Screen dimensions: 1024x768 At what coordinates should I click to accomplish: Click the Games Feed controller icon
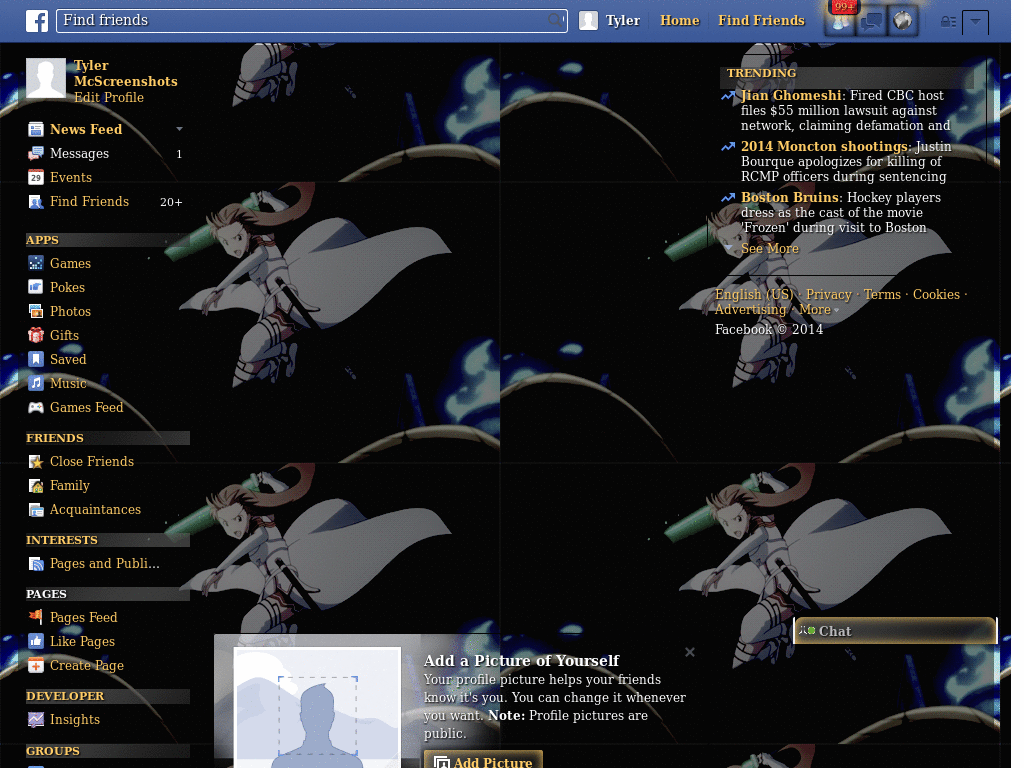click(x=36, y=408)
